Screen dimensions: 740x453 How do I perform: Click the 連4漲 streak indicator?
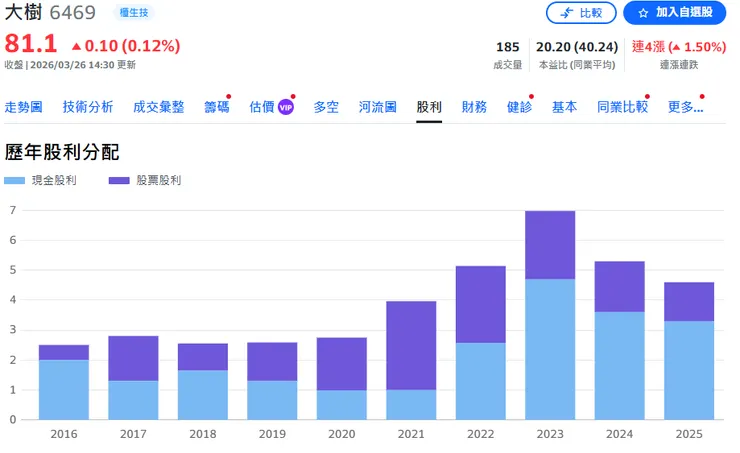point(679,47)
